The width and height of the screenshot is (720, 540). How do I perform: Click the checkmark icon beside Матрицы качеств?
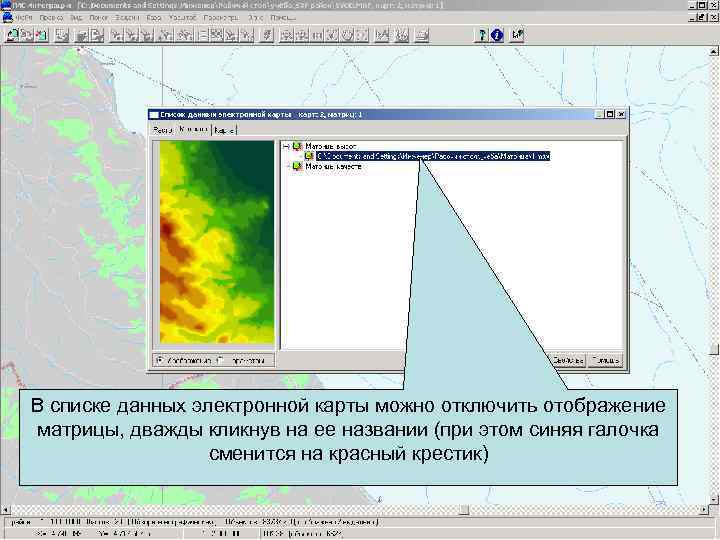point(297,166)
